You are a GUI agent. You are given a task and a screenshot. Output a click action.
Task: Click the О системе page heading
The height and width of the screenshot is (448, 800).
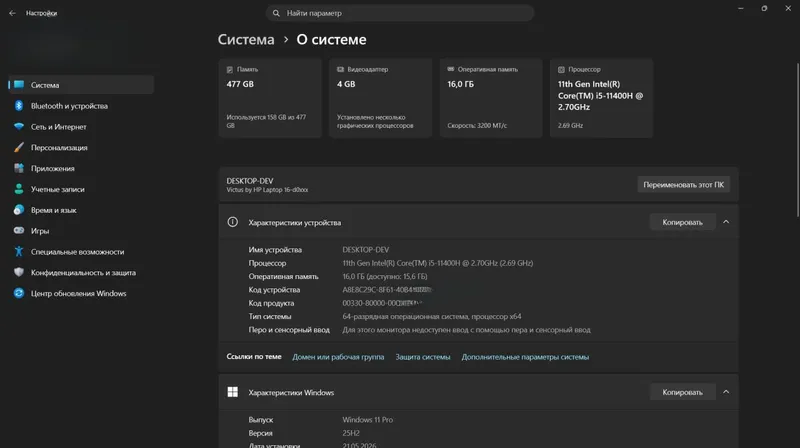pos(331,39)
